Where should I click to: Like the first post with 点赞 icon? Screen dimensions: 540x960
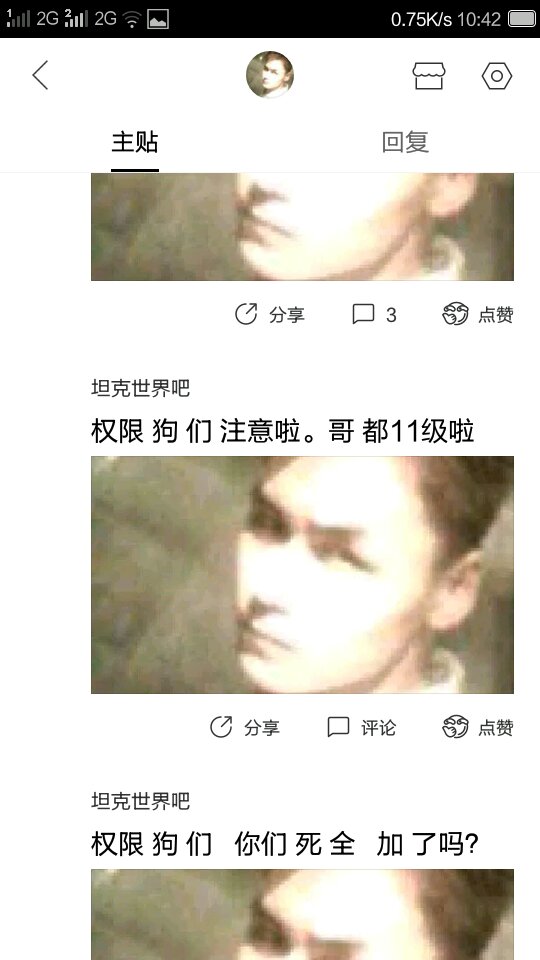point(478,315)
